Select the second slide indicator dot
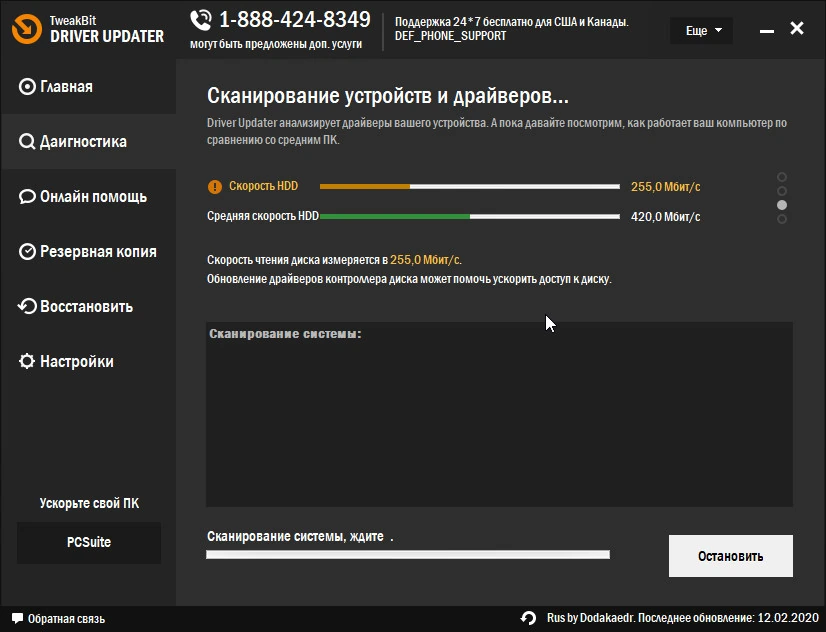Screen dimensions: 826x632 782,191
